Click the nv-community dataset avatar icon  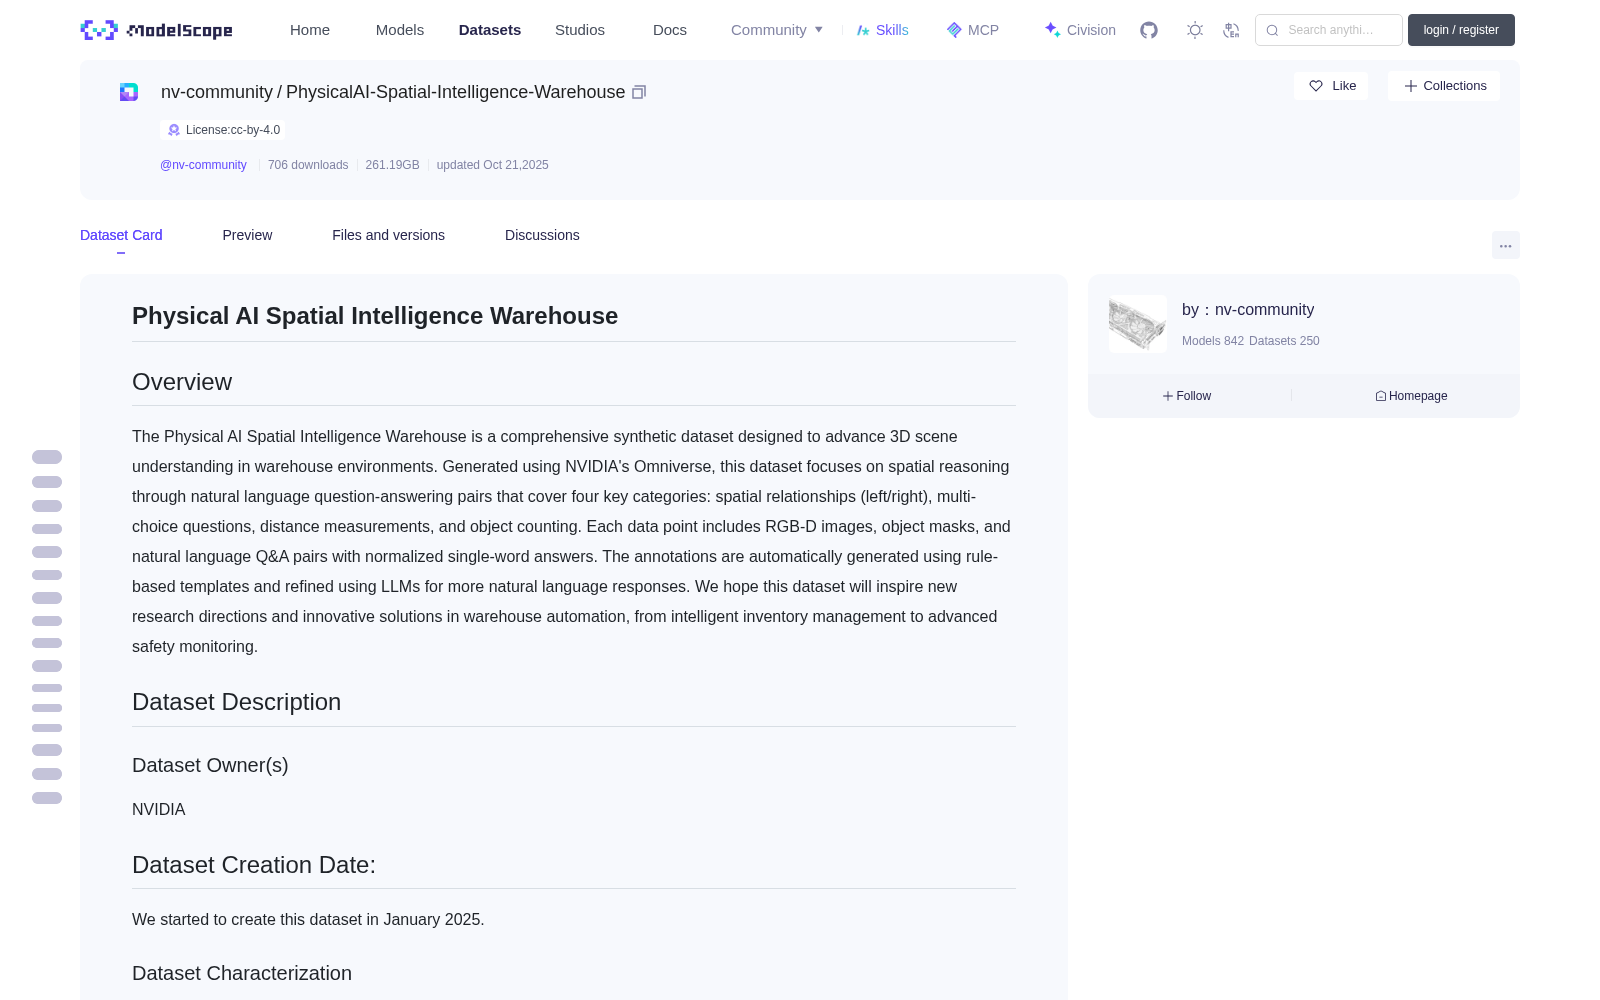[129, 92]
